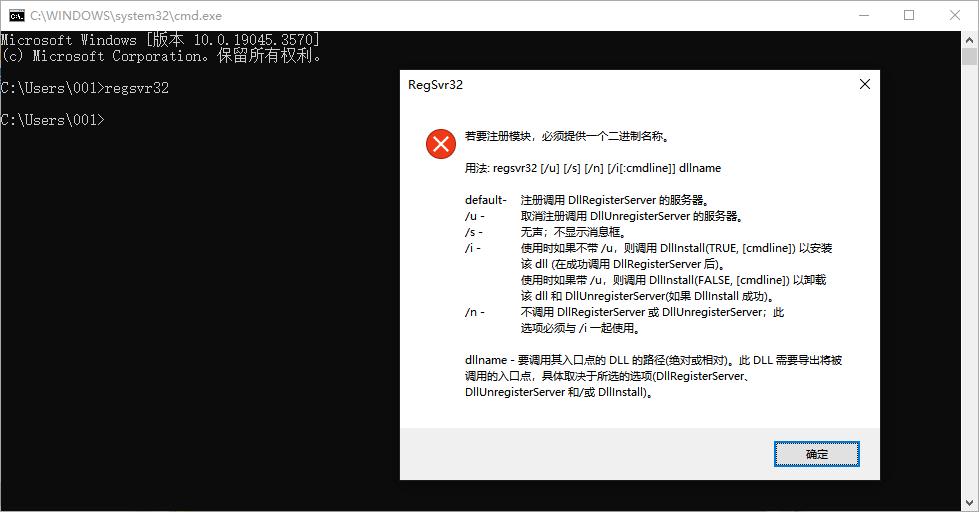This screenshot has width=979, height=512.
Task: Click the console vertical scrollbar track
Action: (x=970, y=300)
